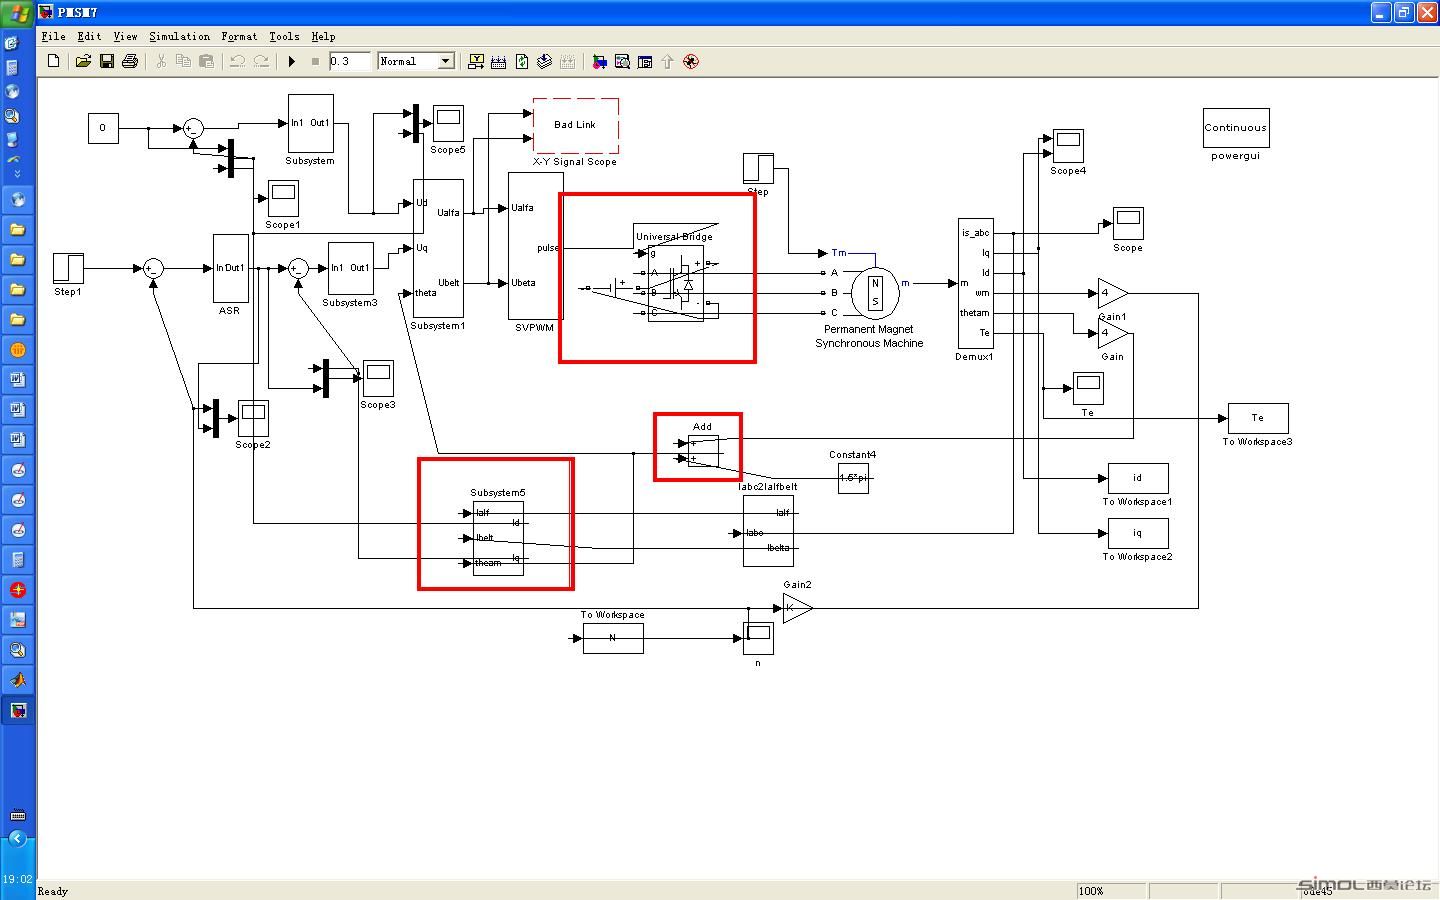Select the ASR subsystem block
The height and width of the screenshot is (900, 1440).
coord(230,268)
